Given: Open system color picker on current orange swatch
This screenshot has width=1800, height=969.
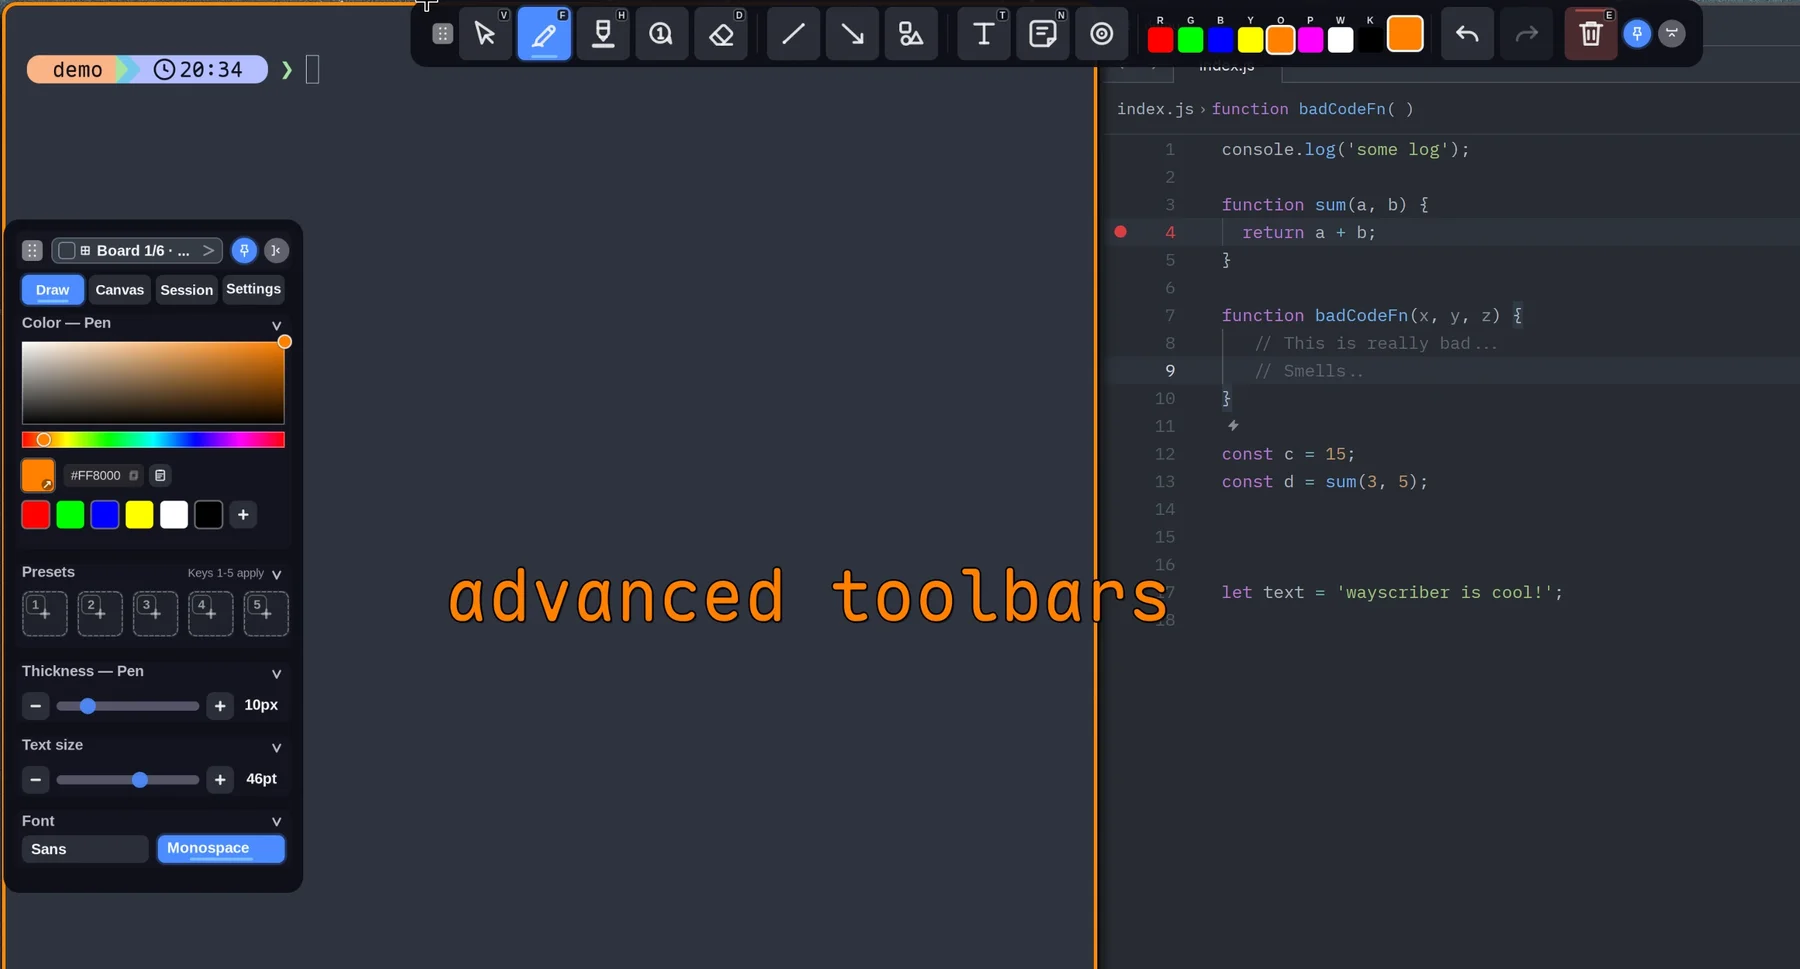Looking at the screenshot, I should [38, 475].
